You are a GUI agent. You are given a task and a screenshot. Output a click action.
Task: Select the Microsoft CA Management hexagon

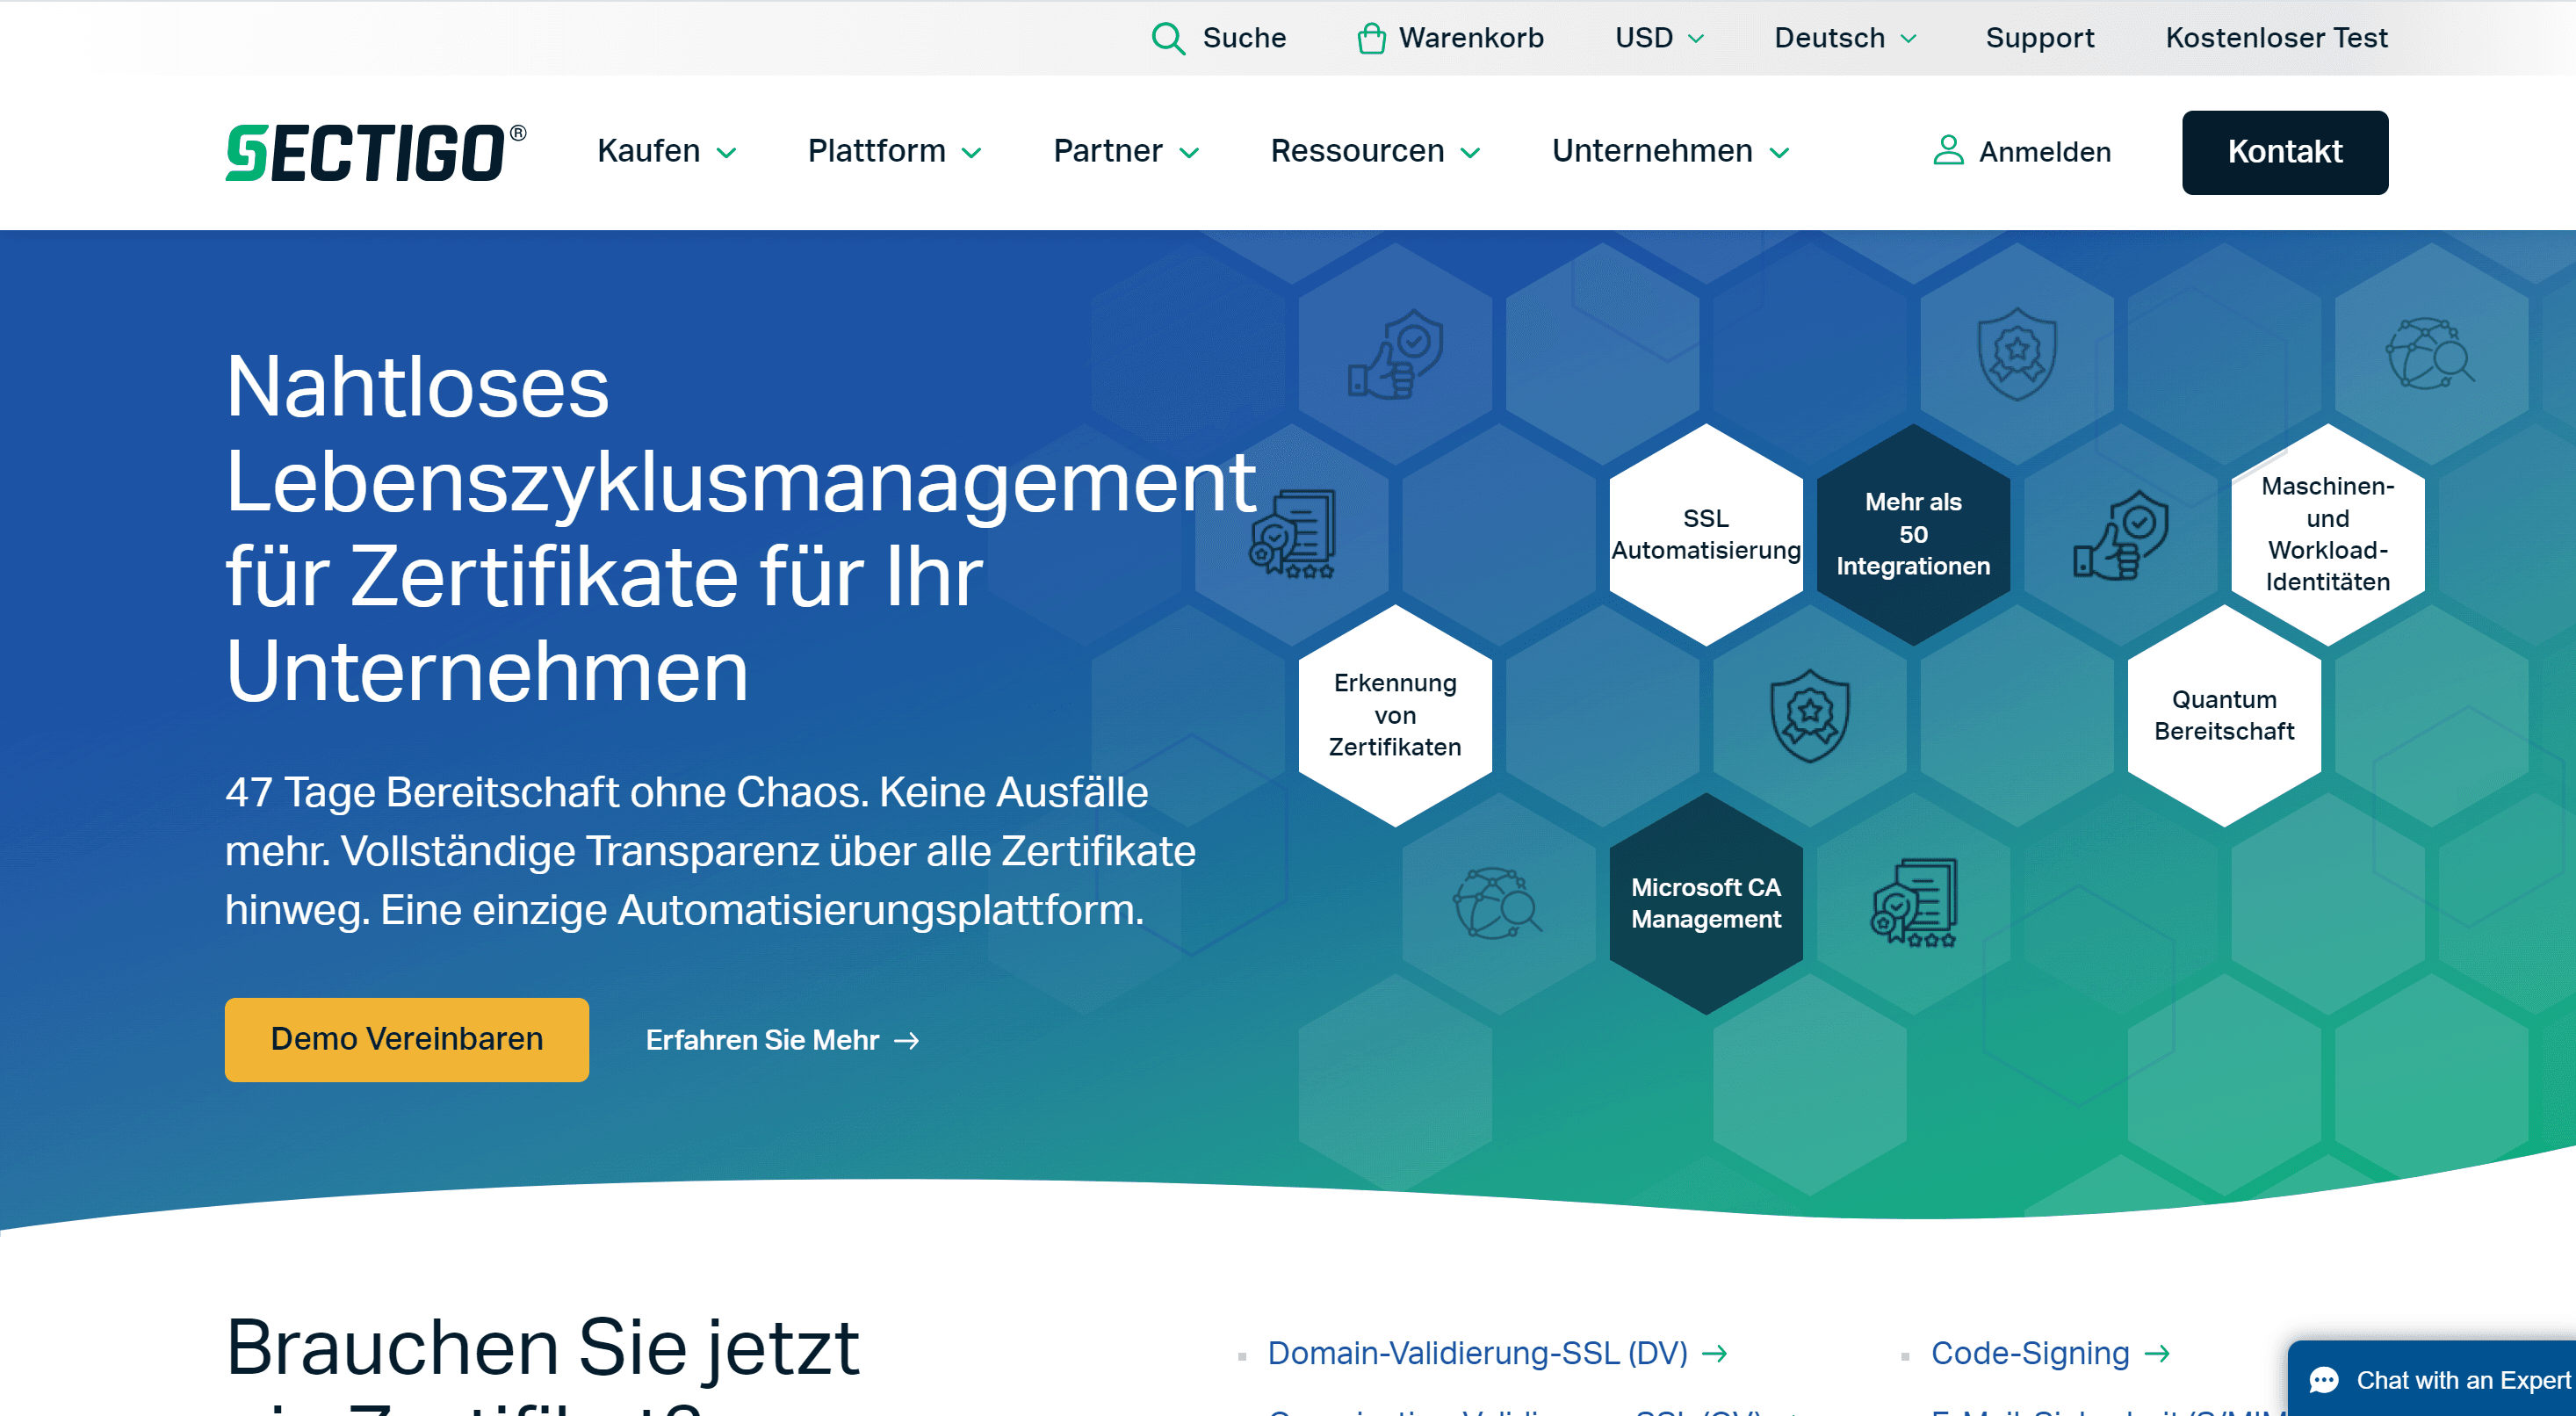[1705, 903]
